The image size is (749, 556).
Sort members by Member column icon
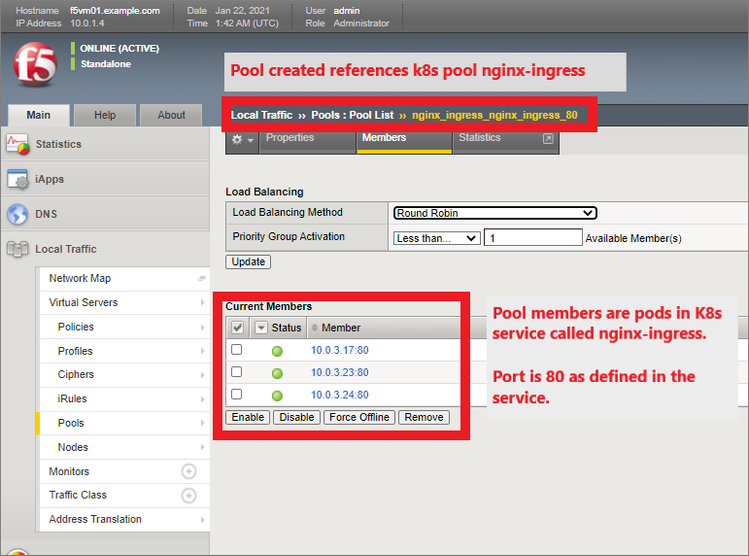tap(314, 328)
